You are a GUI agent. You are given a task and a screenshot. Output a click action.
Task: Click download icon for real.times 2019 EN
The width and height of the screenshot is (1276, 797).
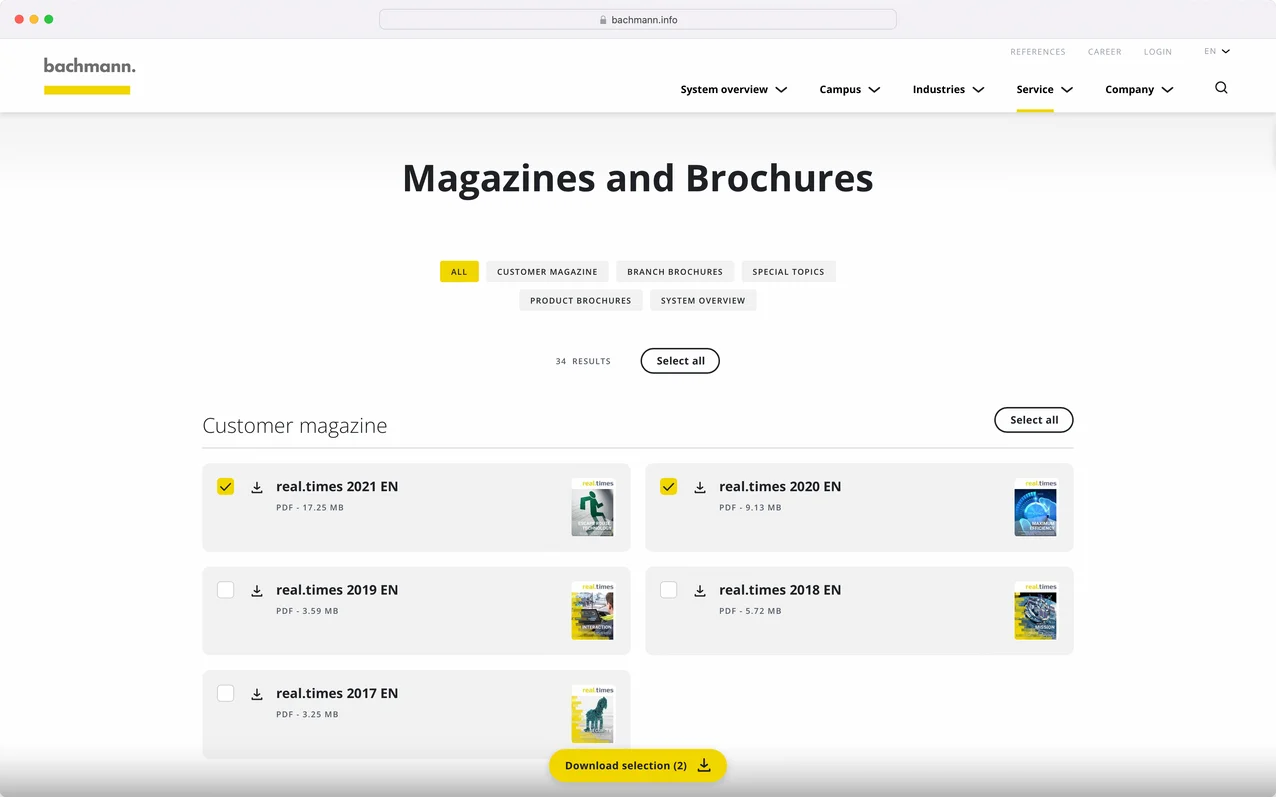pyautogui.click(x=257, y=591)
